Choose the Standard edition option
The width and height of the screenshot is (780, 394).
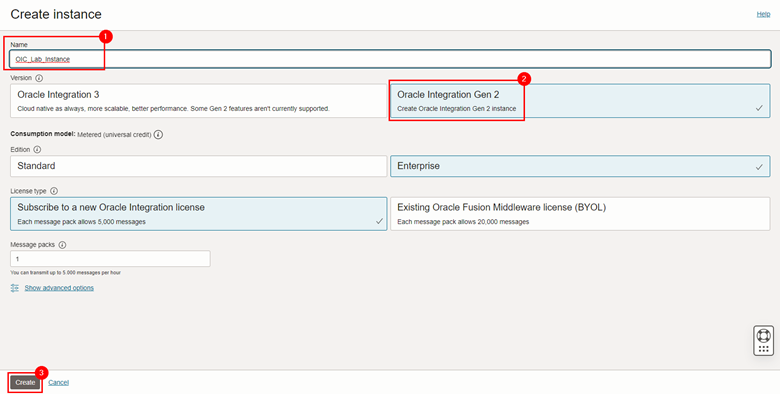198,166
